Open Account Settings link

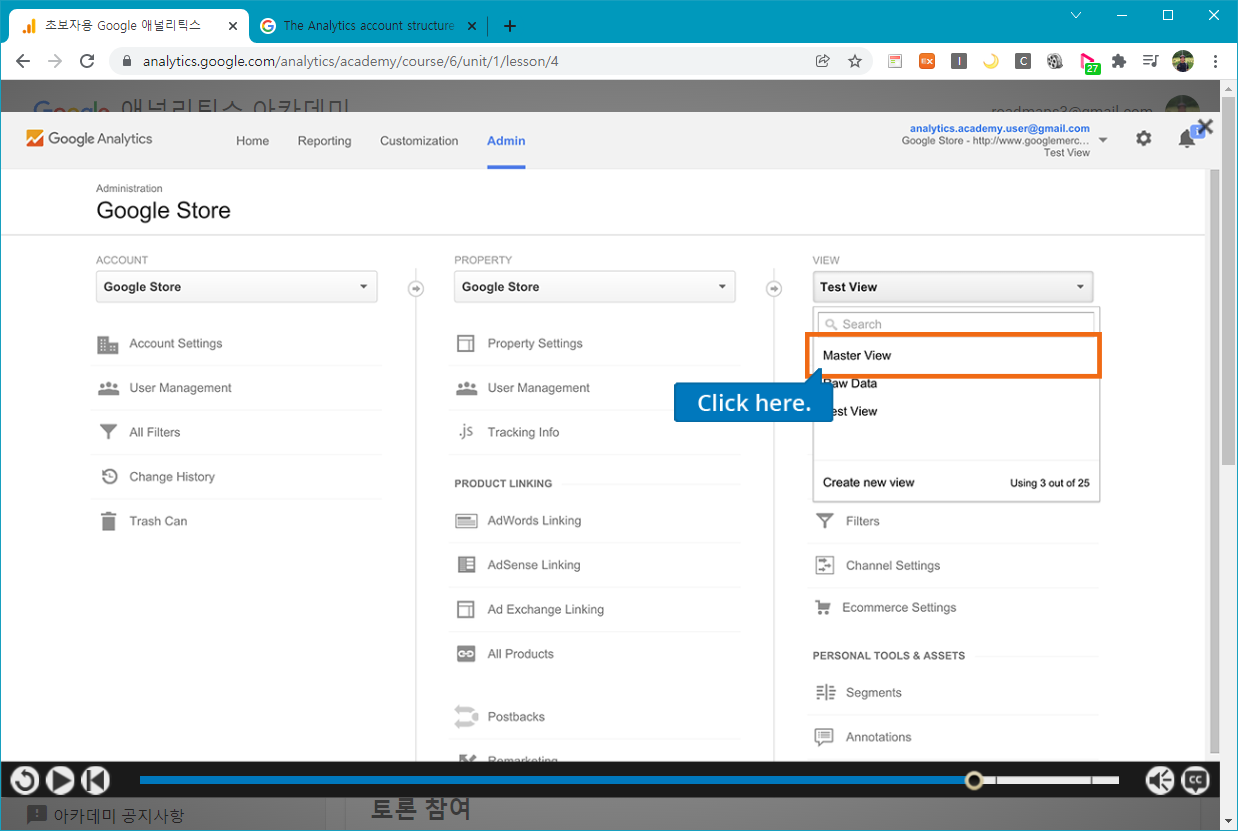tap(176, 344)
